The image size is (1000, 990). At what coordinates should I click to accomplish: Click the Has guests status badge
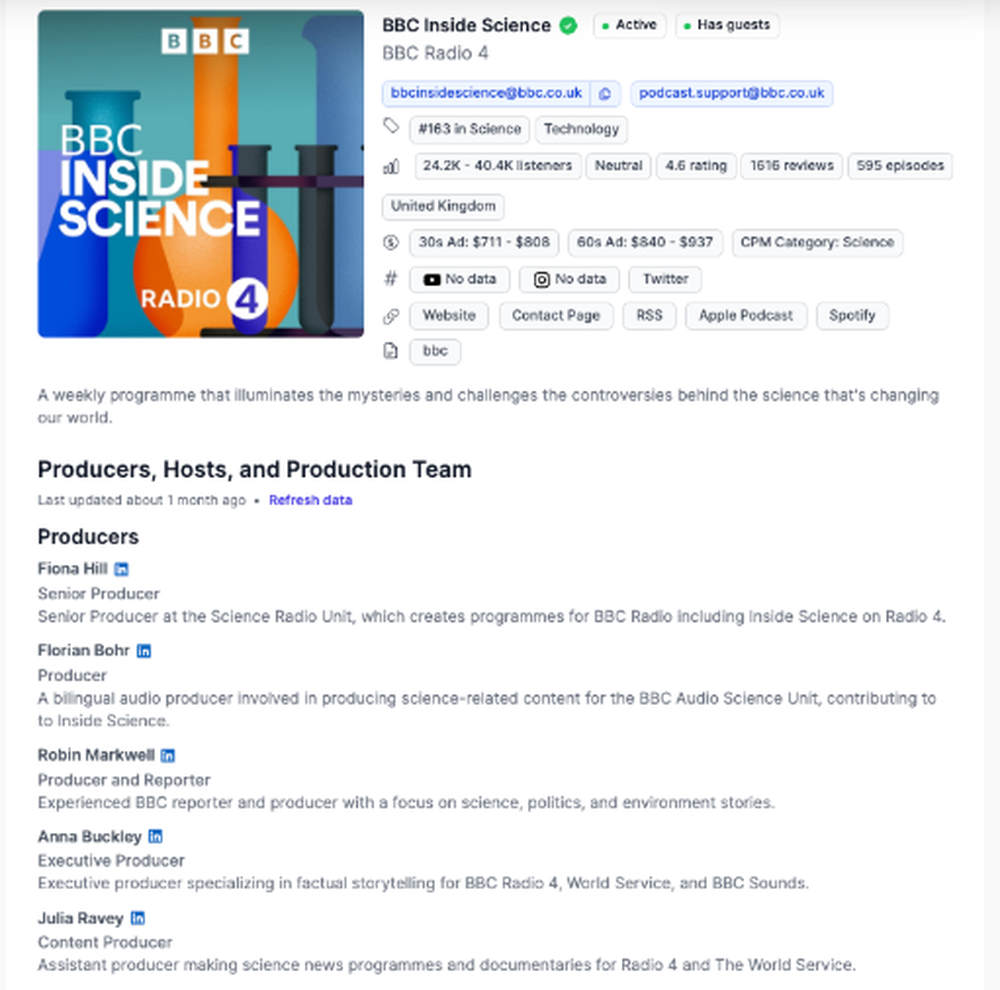pos(727,26)
